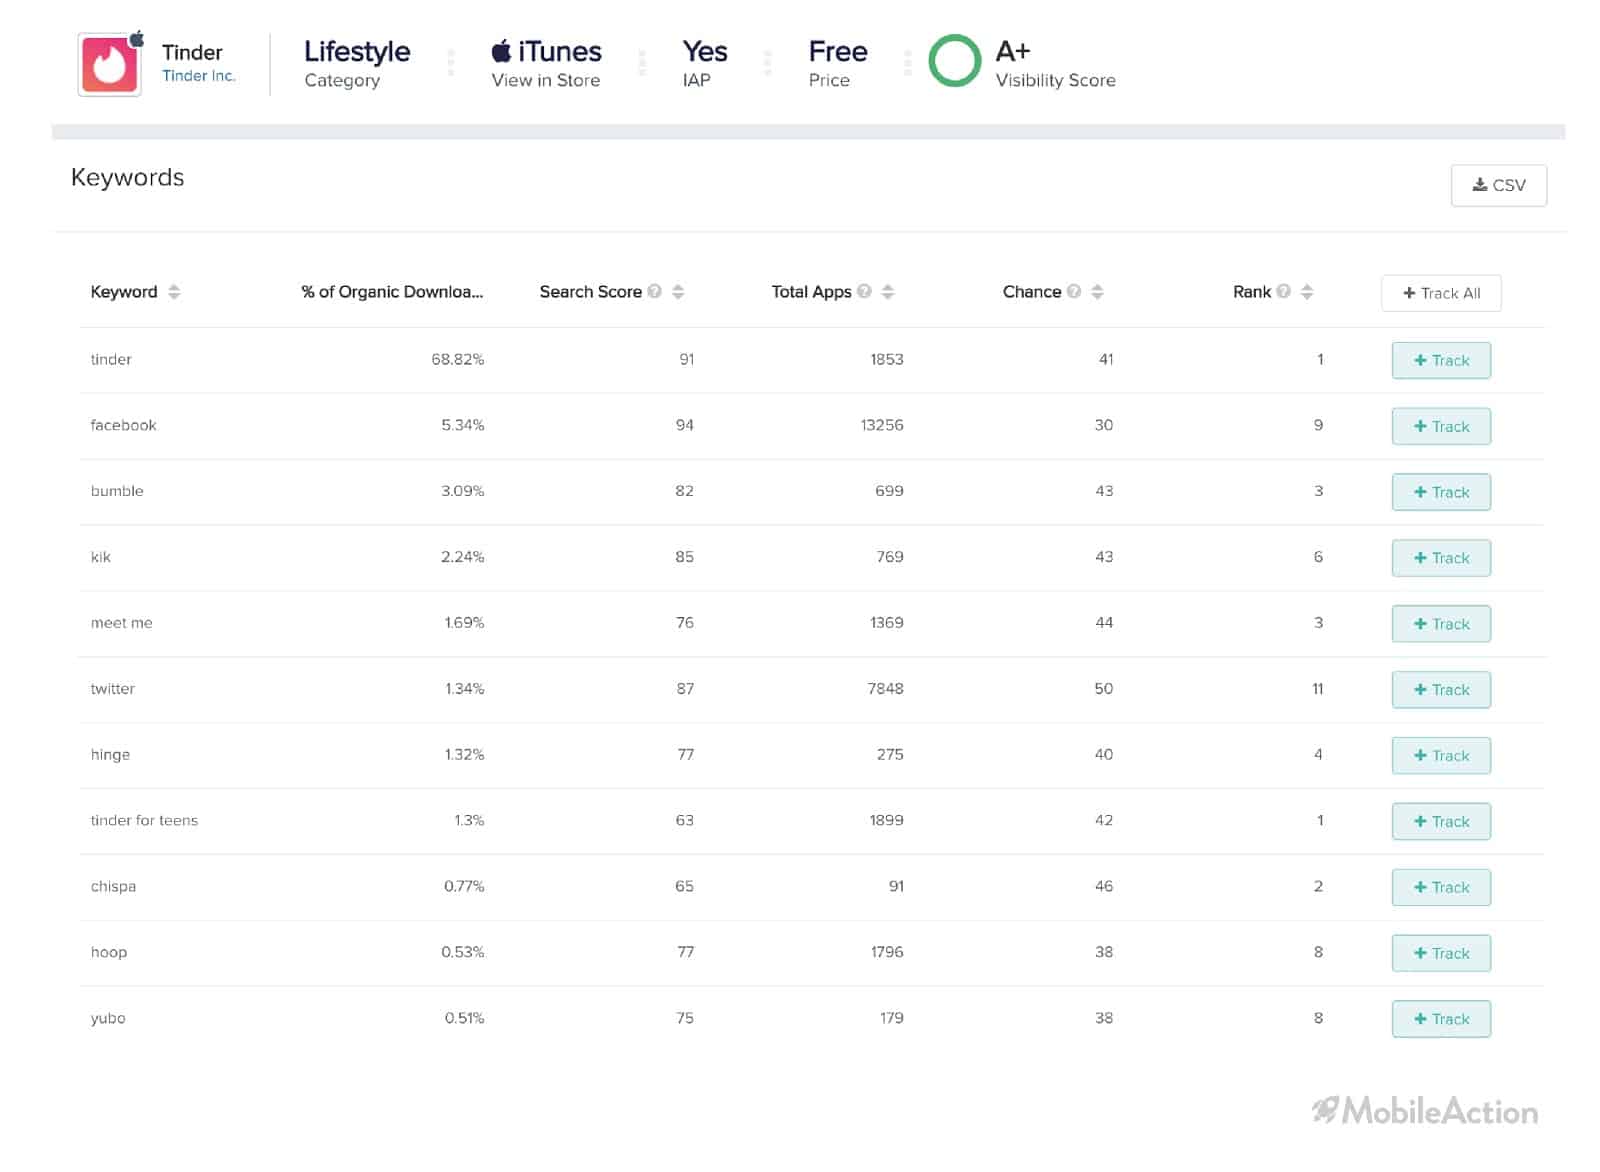The width and height of the screenshot is (1600, 1172).
Task: Click the Total Apps header label
Action: 811,291
